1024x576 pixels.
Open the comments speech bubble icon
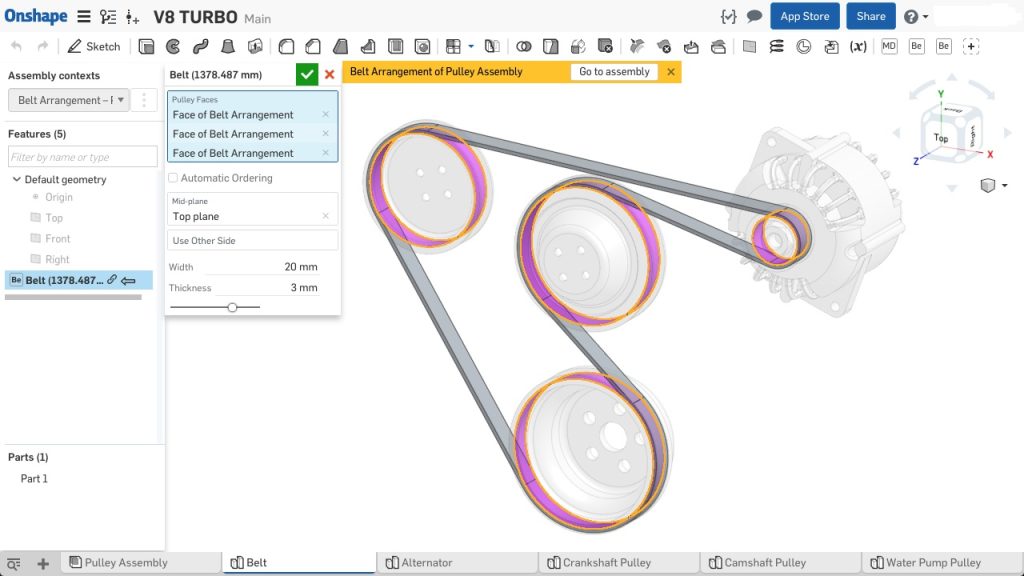(x=754, y=17)
